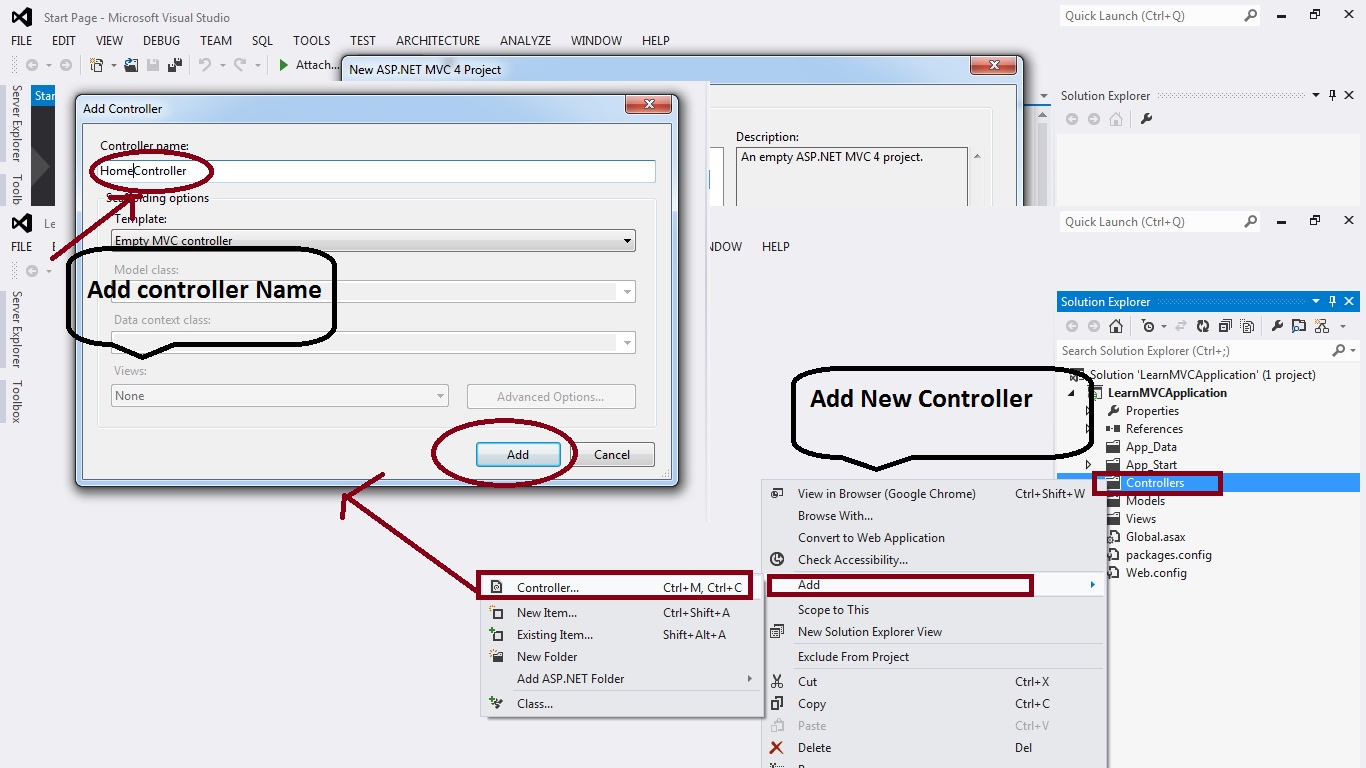Click search magnifier in Search Solution Explorer box
The image size is (1366, 768).
coord(1339,350)
